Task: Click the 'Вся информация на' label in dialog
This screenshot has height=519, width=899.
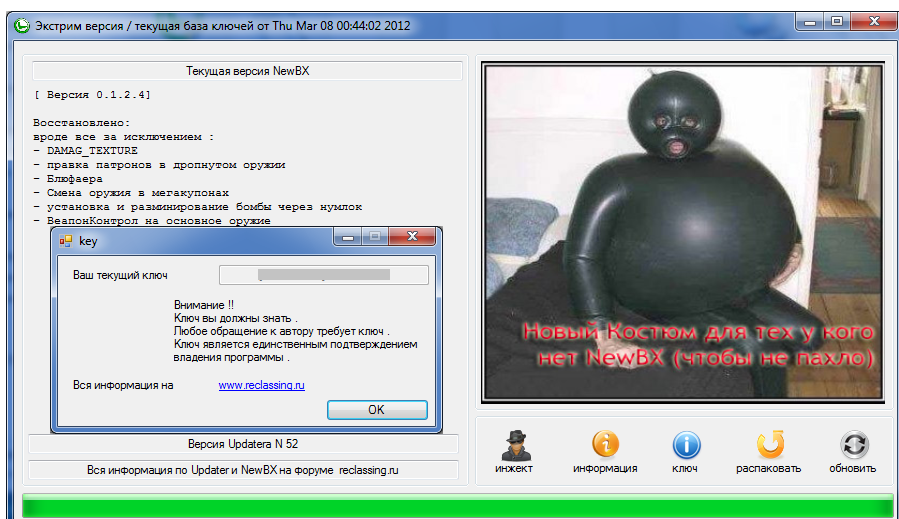Action: point(123,385)
